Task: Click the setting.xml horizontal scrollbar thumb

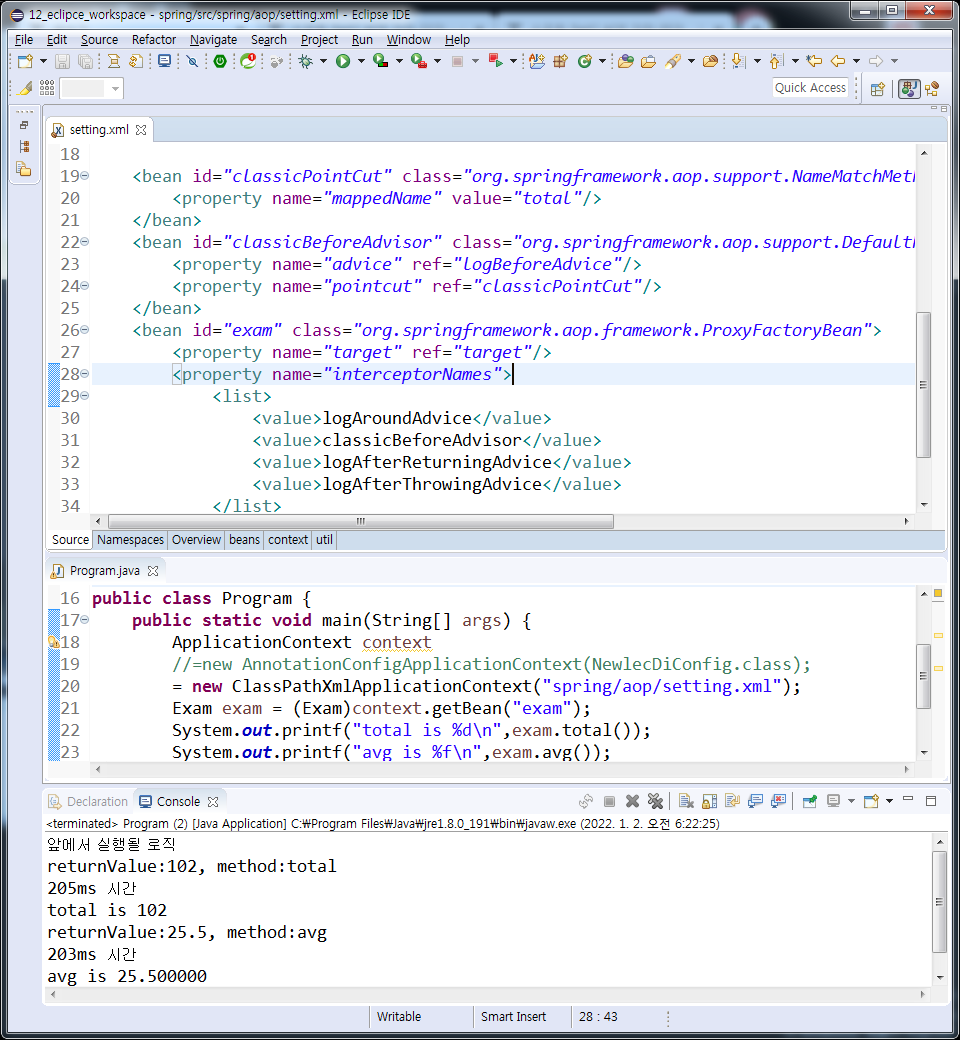Action: [361, 521]
